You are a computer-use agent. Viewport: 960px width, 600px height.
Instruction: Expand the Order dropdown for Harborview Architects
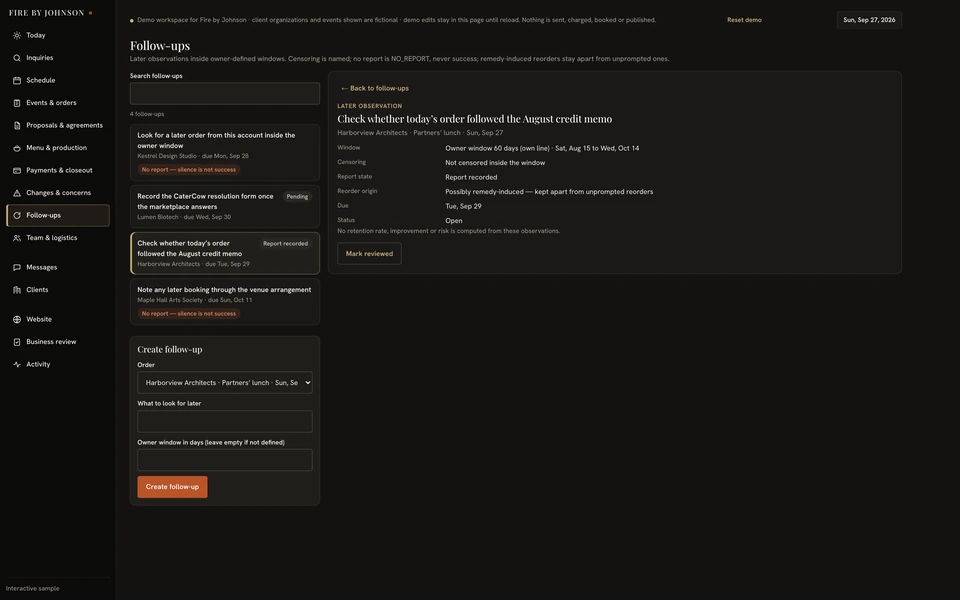pyautogui.click(x=225, y=383)
